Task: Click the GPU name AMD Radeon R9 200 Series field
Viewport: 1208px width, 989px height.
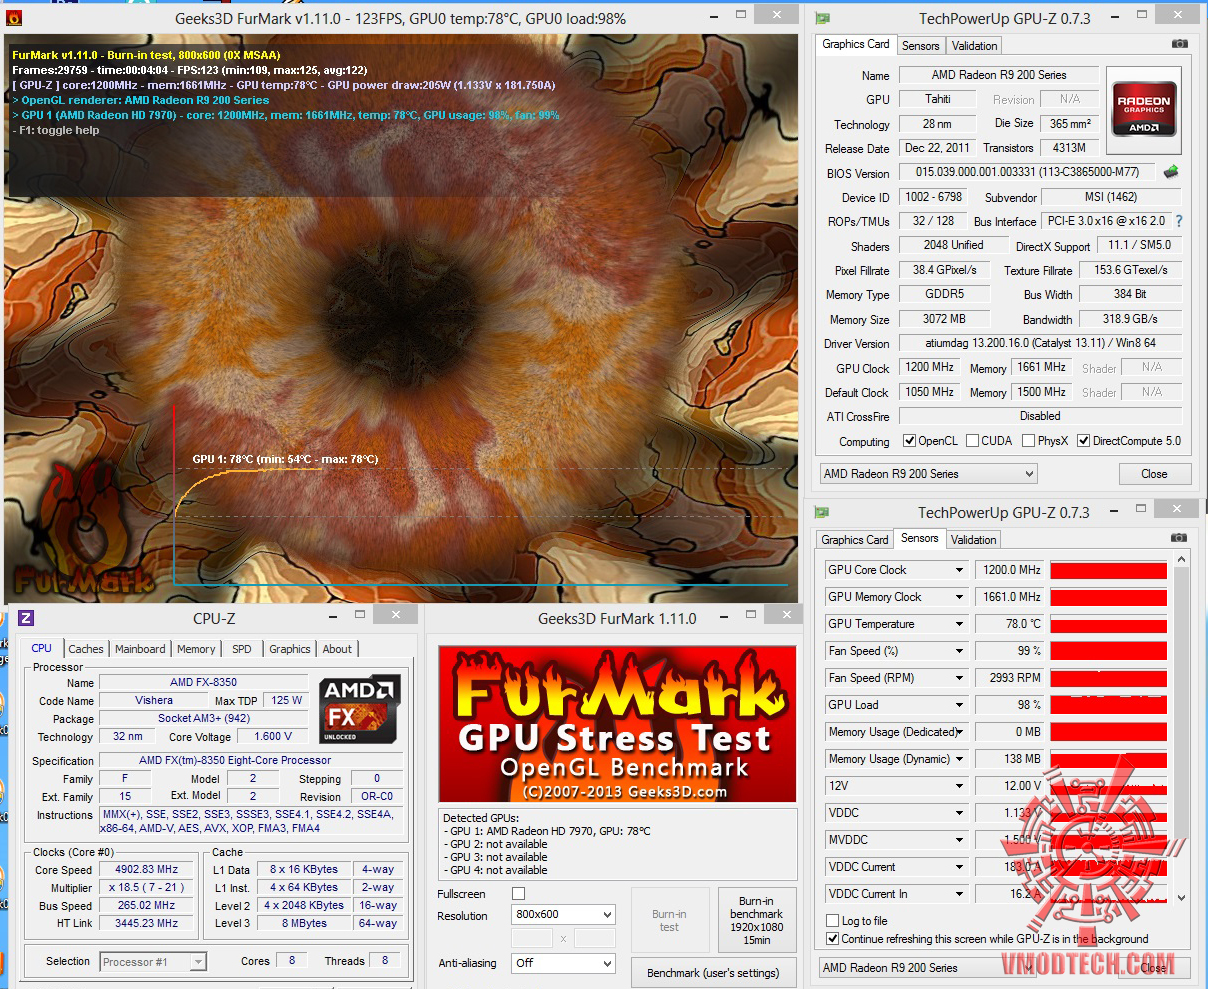Action: click(x=998, y=75)
